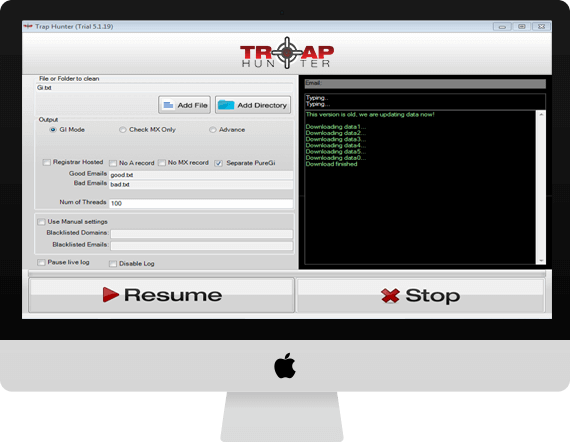This screenshot has width=570, height=442.
Task: Click the Blacklisted Domains input field
Action: (201, 234)
